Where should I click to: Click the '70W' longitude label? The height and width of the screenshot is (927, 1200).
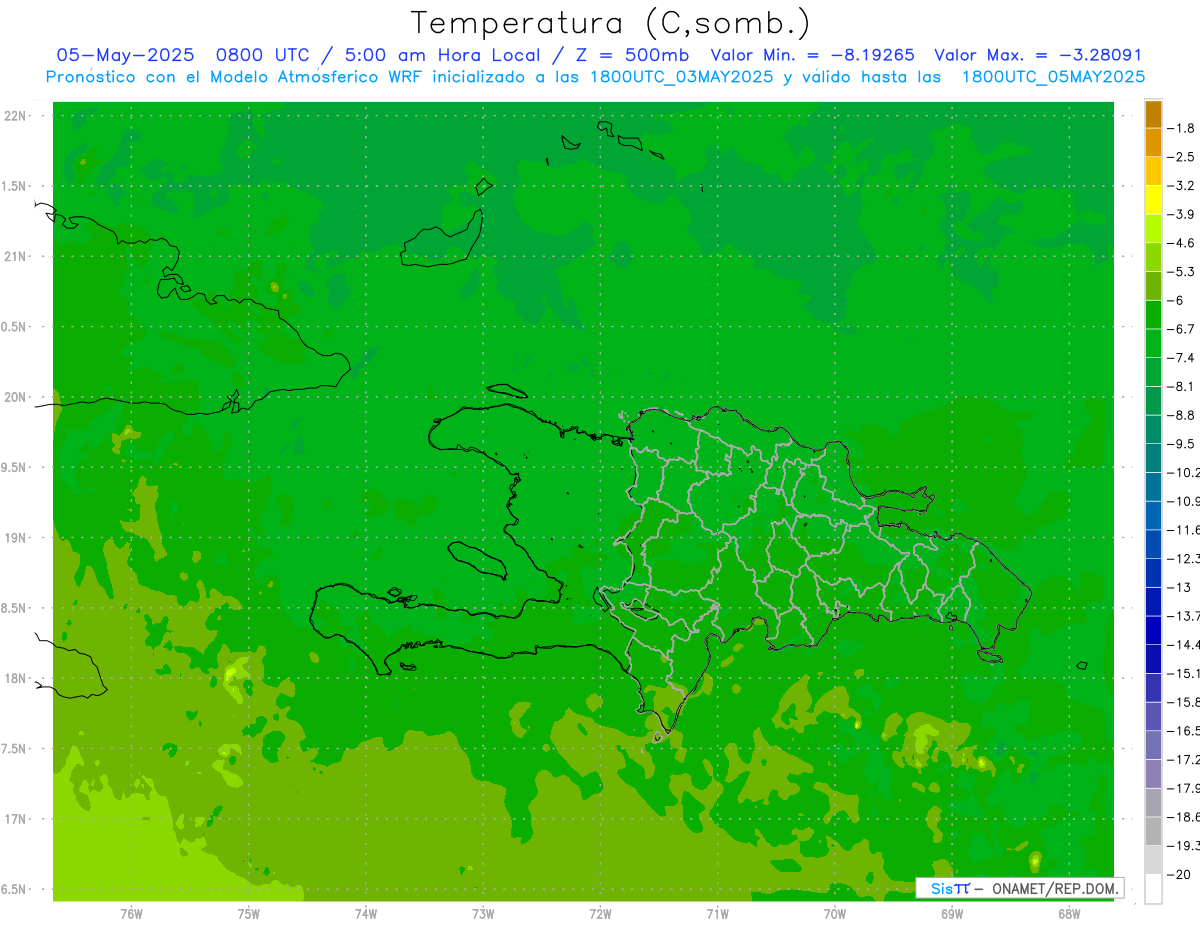[x=835, y=913]
